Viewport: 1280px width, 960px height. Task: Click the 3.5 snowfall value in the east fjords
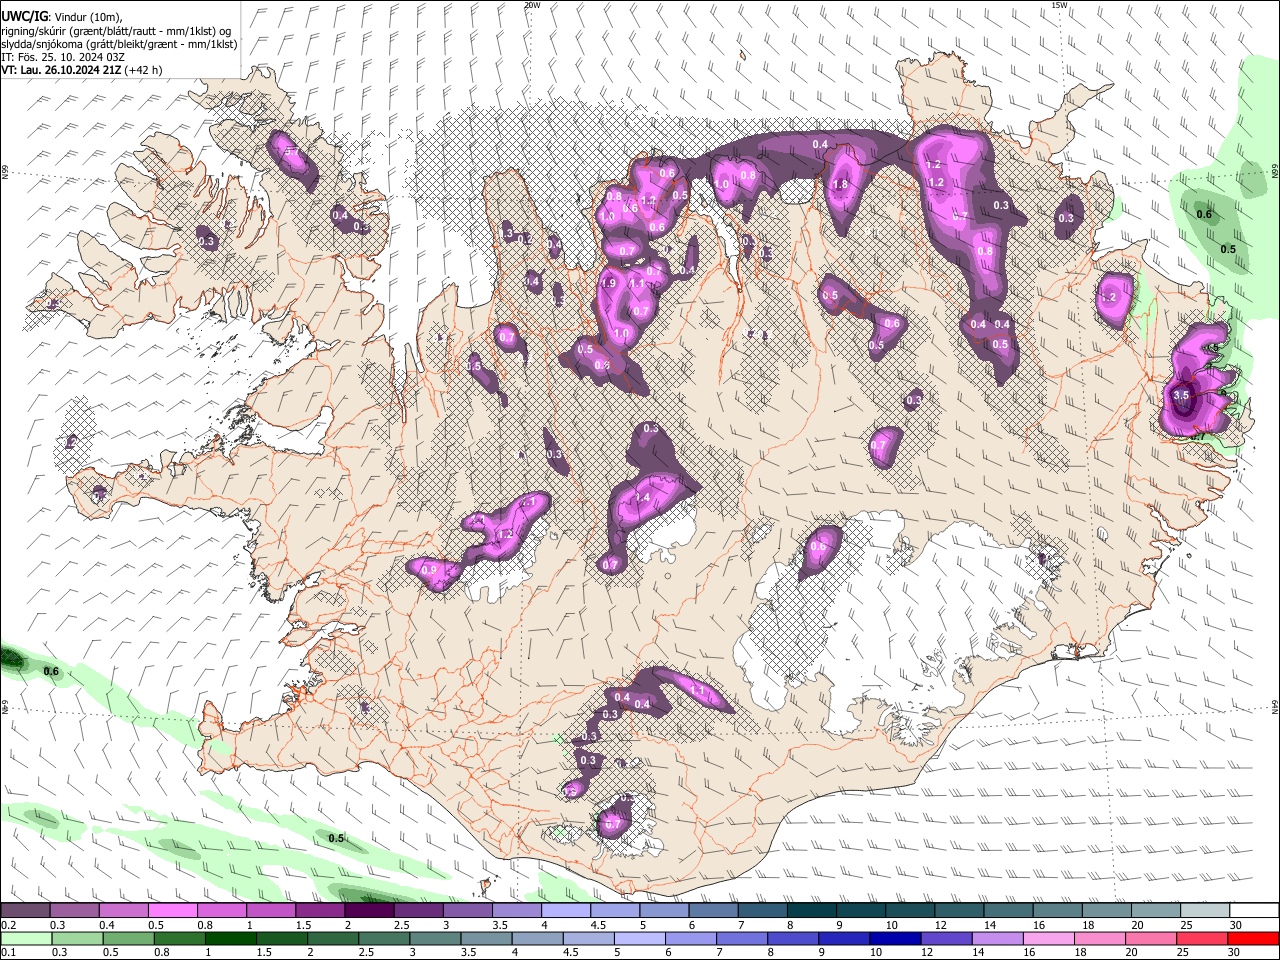(x=1180, y=396)
